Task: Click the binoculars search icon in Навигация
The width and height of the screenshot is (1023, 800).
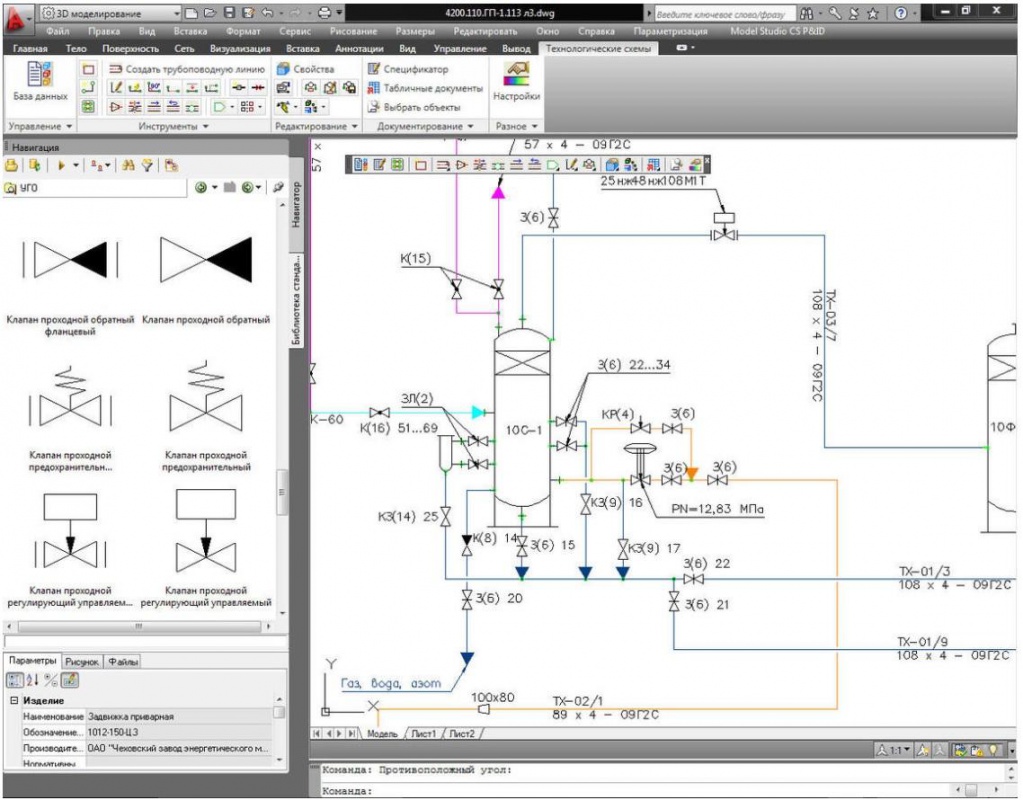Action: pos(129,166)
